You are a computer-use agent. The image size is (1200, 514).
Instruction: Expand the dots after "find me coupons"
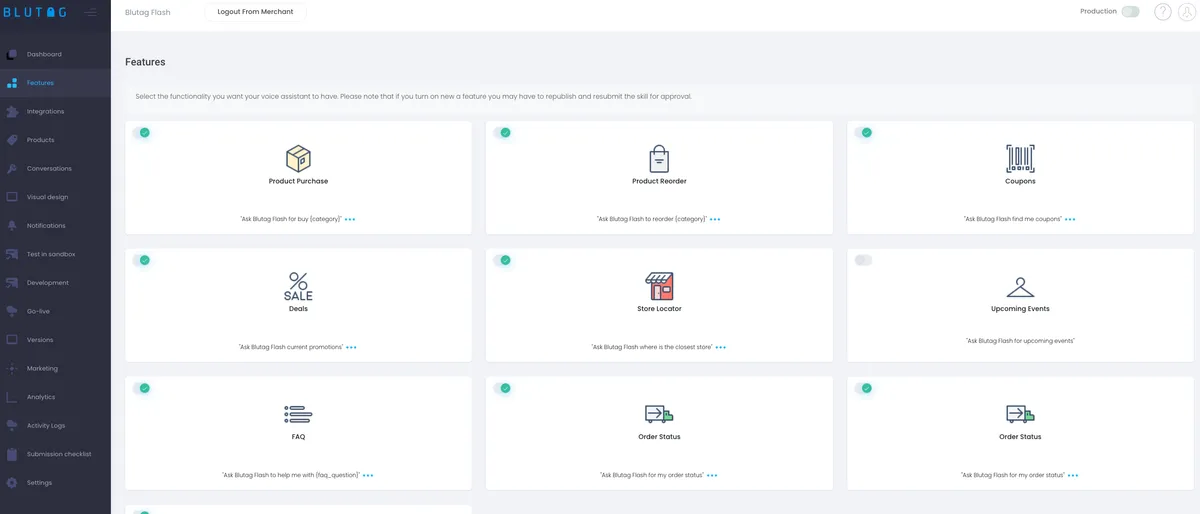(x=1070, y=219)
